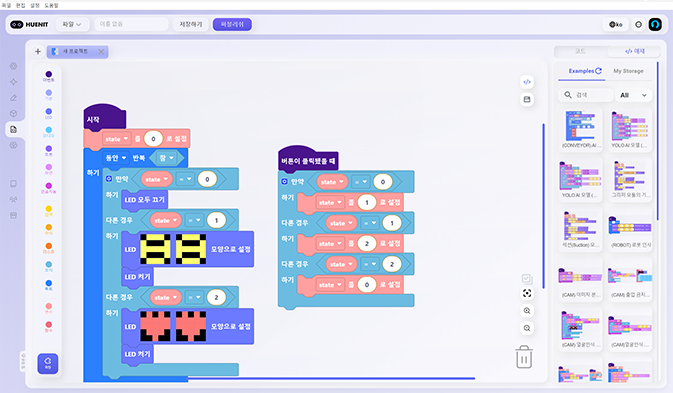Click the pencil icon in left sidebar
673x393 pixels.
tap(14, 98)
